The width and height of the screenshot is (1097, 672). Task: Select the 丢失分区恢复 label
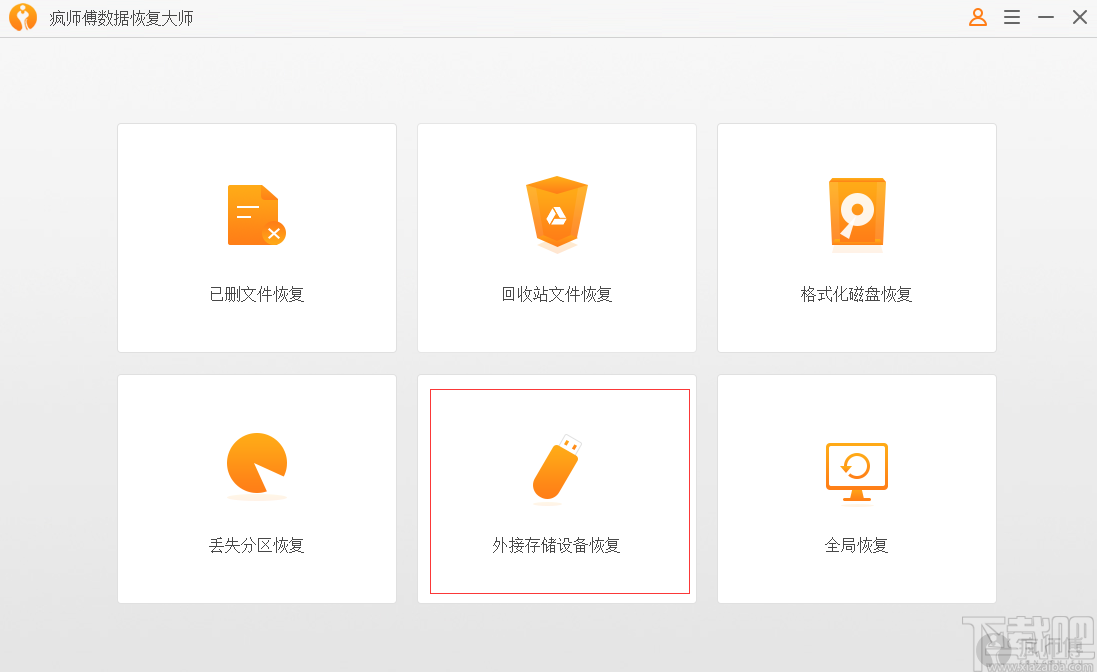click(257, 545)
